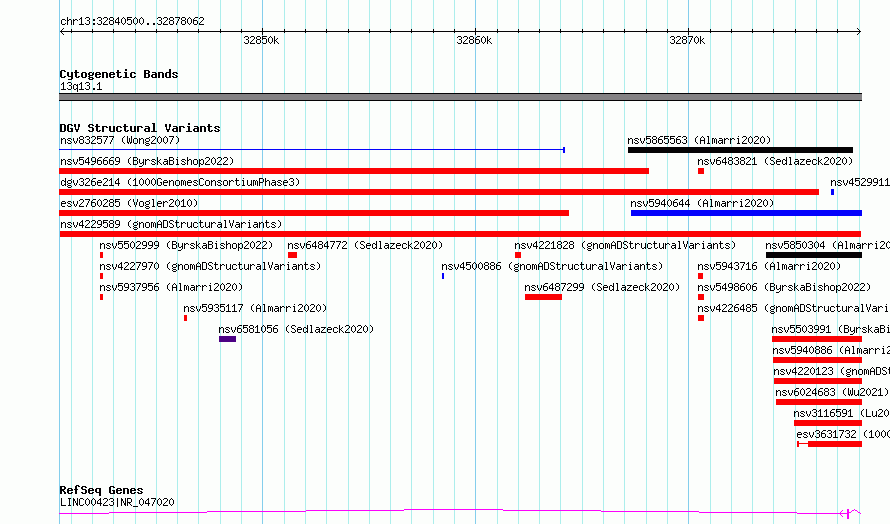The image size is (890, 524).
Task: Select the nsv6484772 (Sedlazeck2020) label
Action: pyautogui.click(x=365, y=245)
